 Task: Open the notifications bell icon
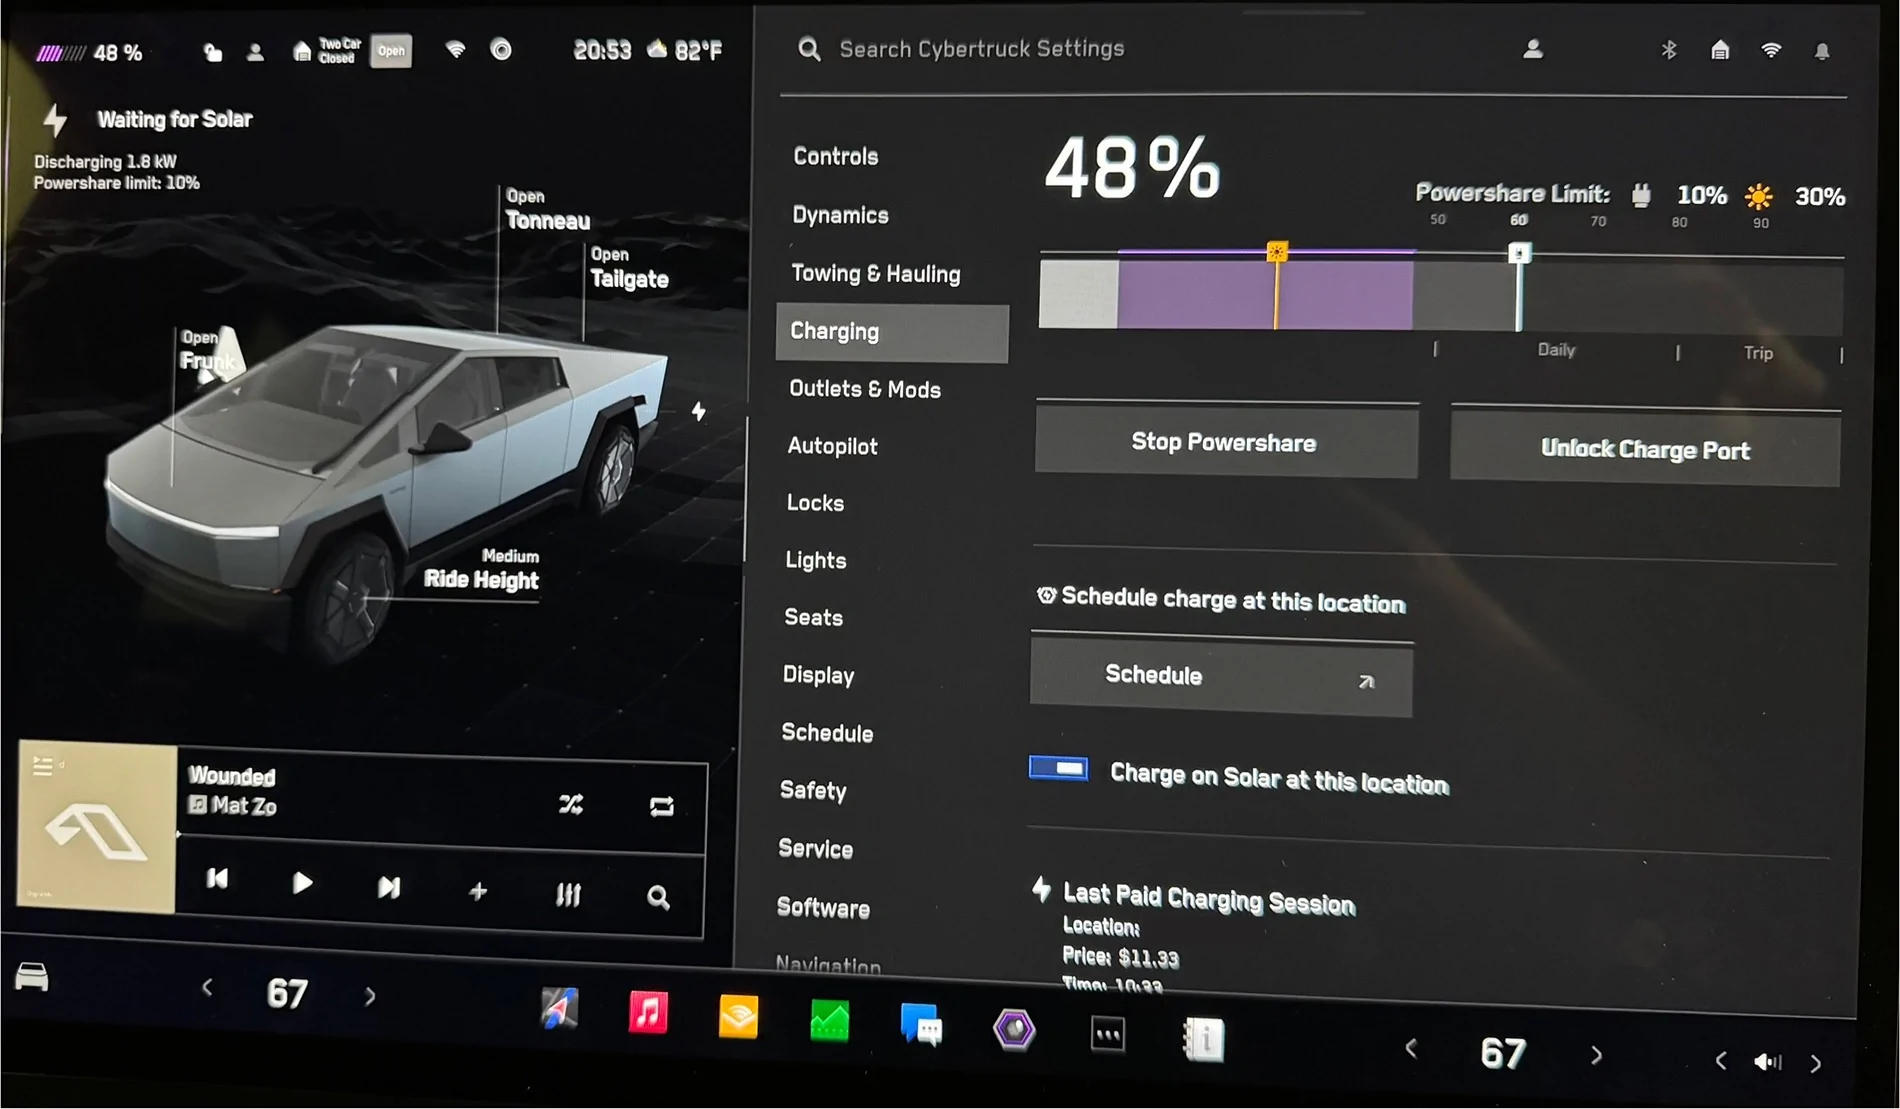[1822, 51]
